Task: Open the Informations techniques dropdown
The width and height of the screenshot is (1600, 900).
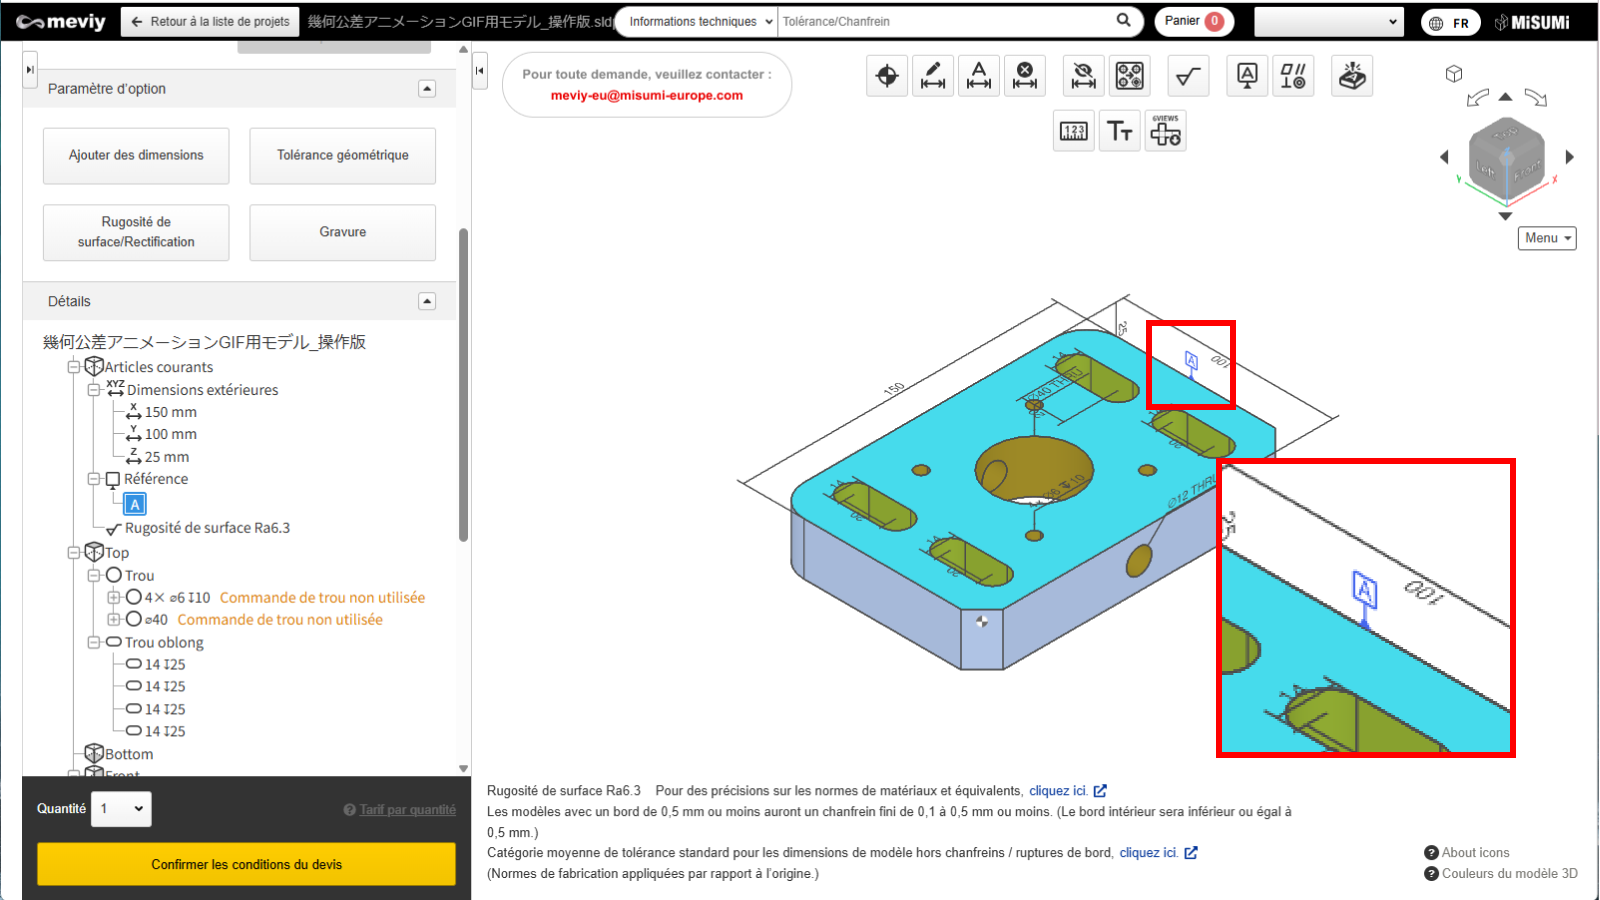Action: pos(699,22)
